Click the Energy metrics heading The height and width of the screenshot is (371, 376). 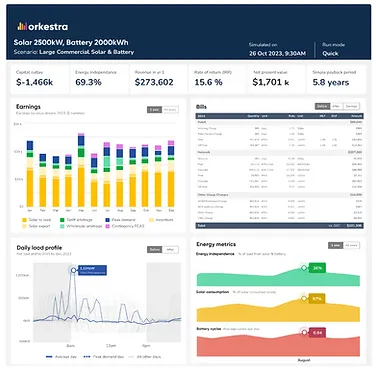coord(216,244)
